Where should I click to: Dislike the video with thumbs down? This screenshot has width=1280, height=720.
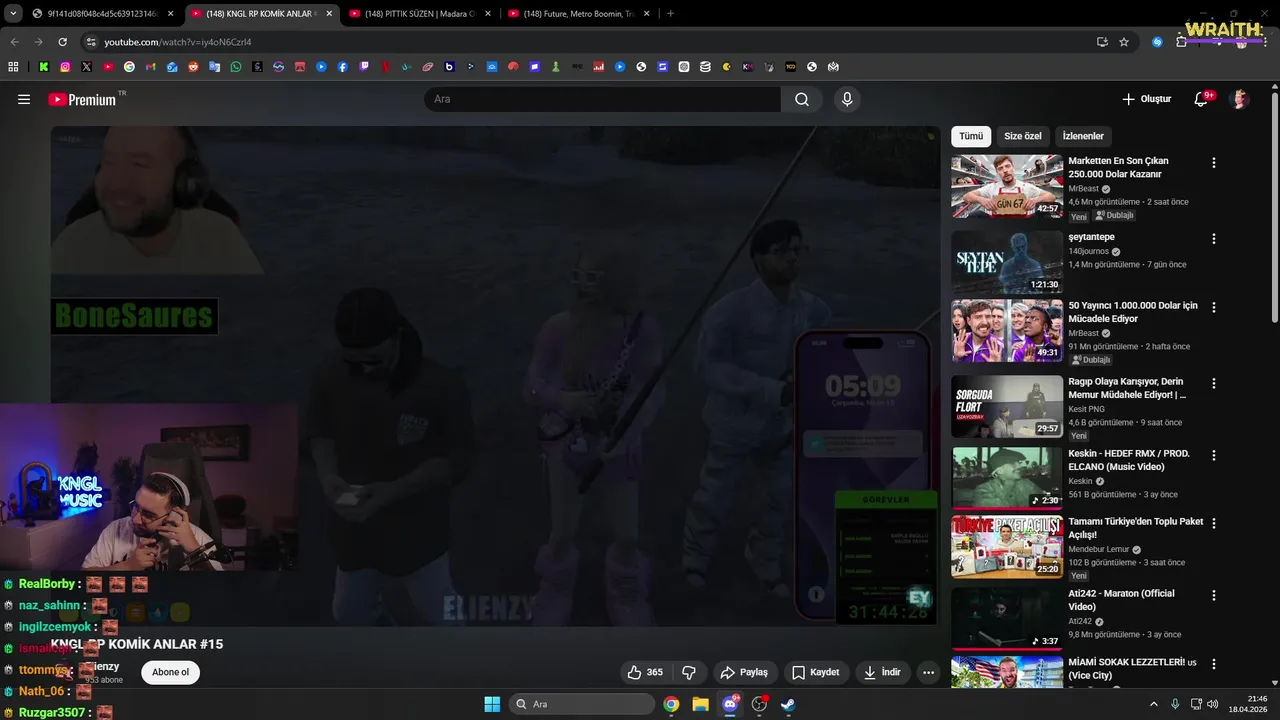click(689, 672)
